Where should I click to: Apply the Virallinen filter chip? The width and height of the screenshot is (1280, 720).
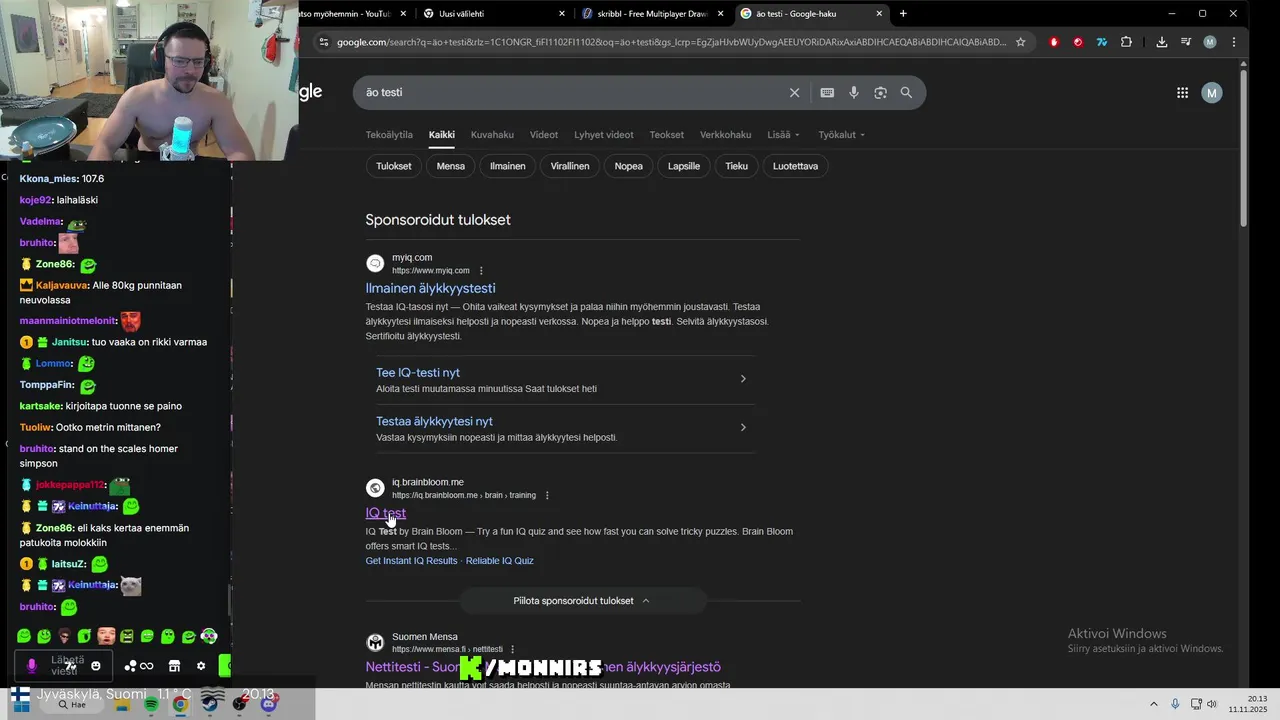click(x=570, y=166)
